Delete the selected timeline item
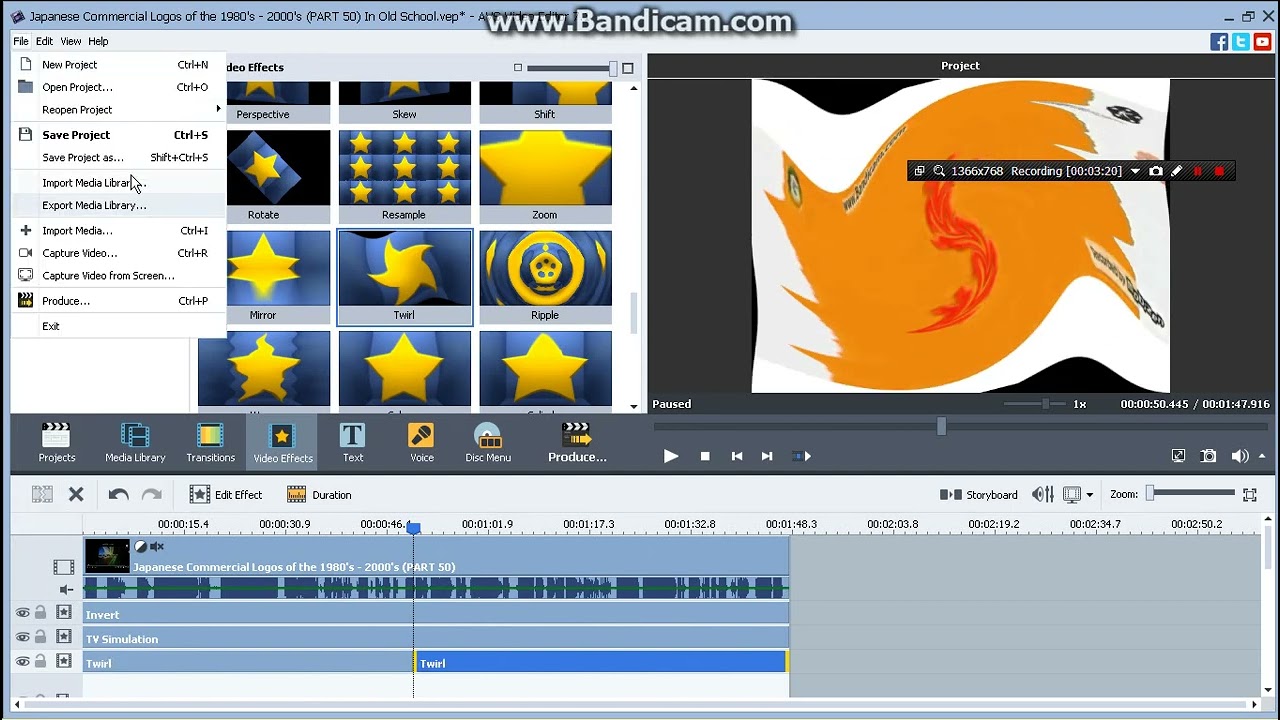 click(76, 494)
